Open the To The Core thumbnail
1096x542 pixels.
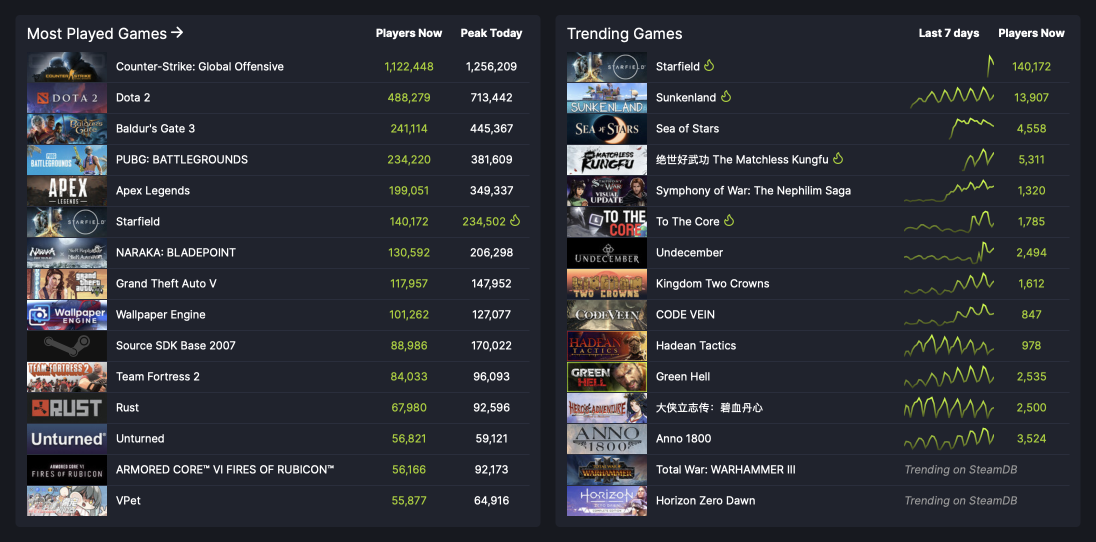point(607,222)
